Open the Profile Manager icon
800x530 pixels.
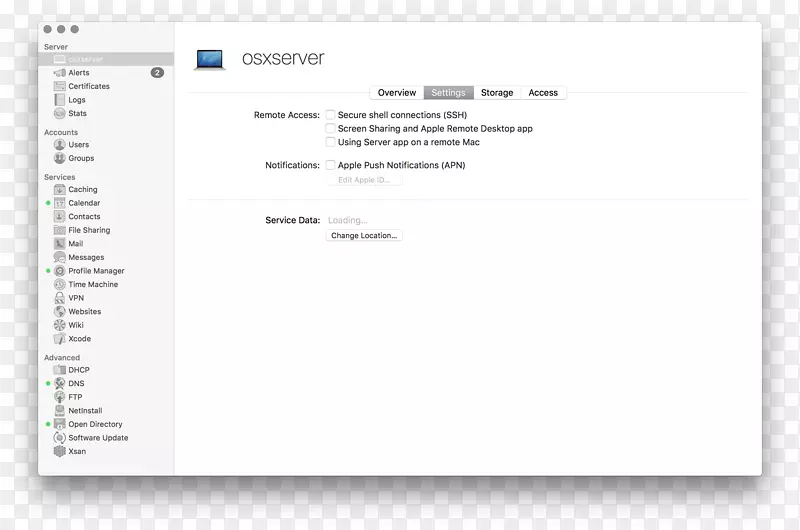60,271
